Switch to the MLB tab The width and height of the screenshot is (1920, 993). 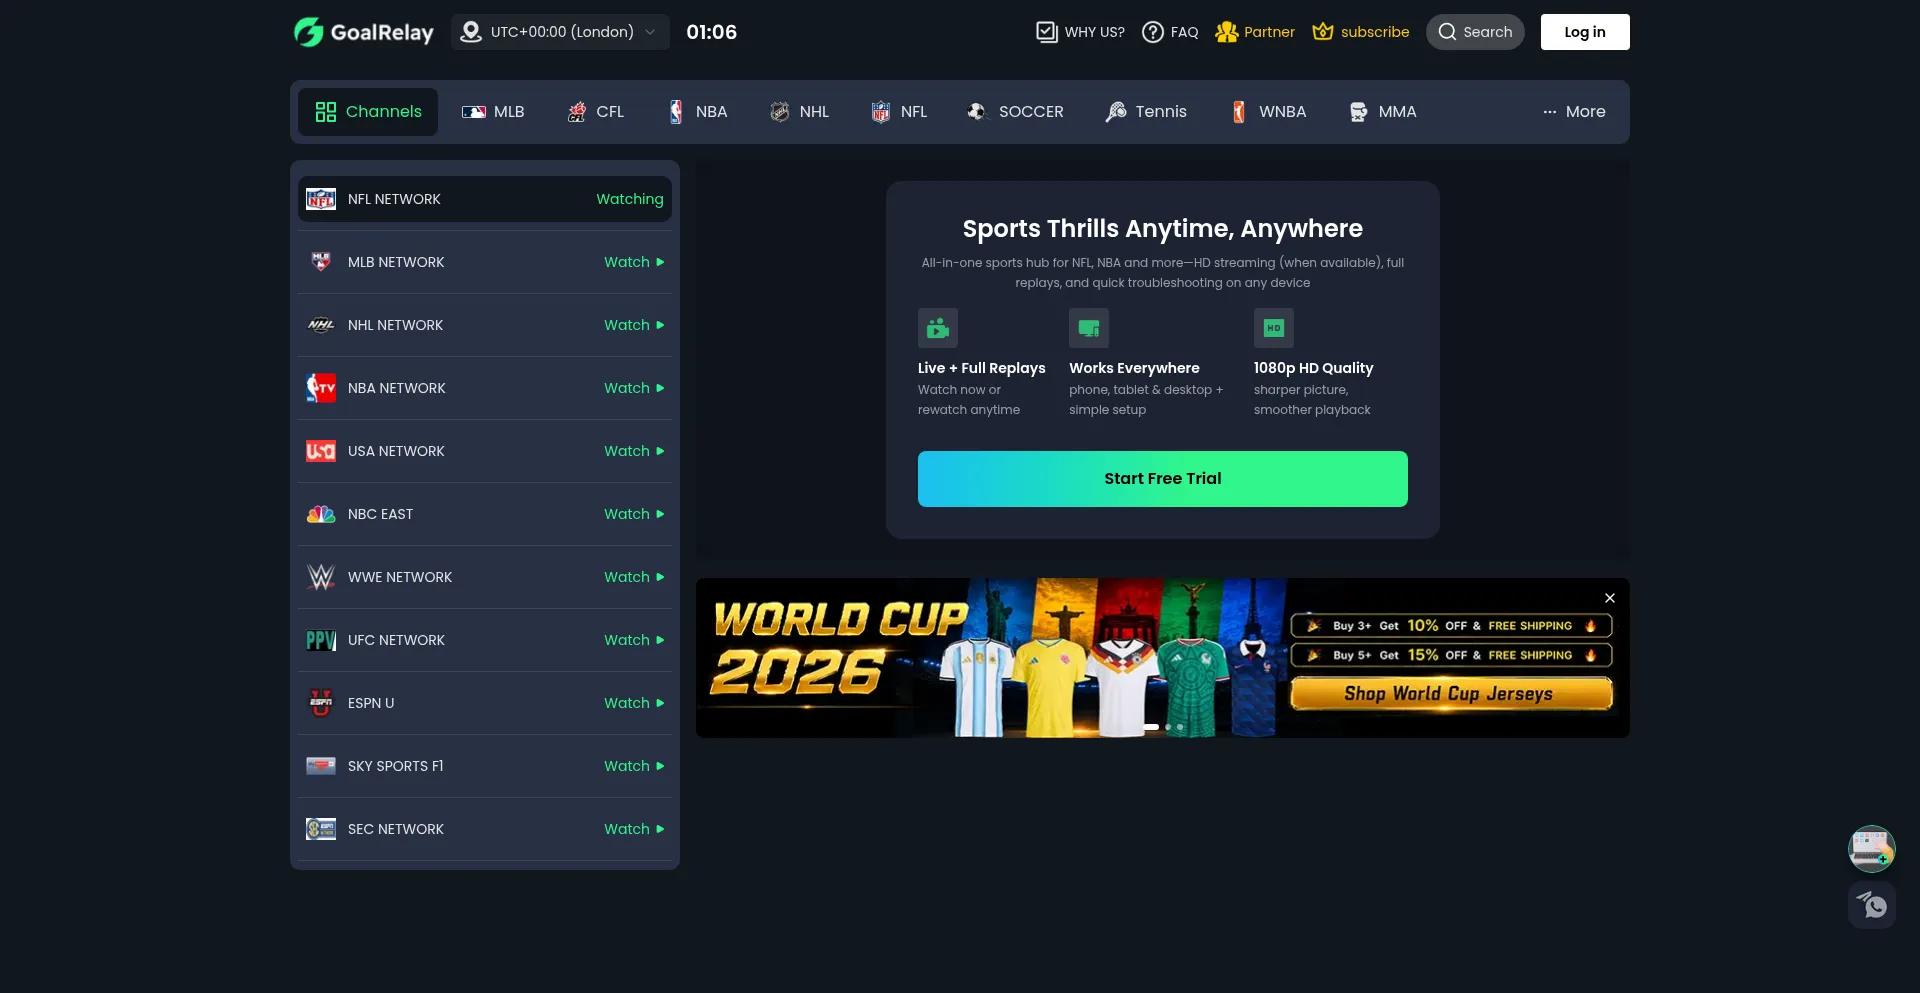[493, 112]
